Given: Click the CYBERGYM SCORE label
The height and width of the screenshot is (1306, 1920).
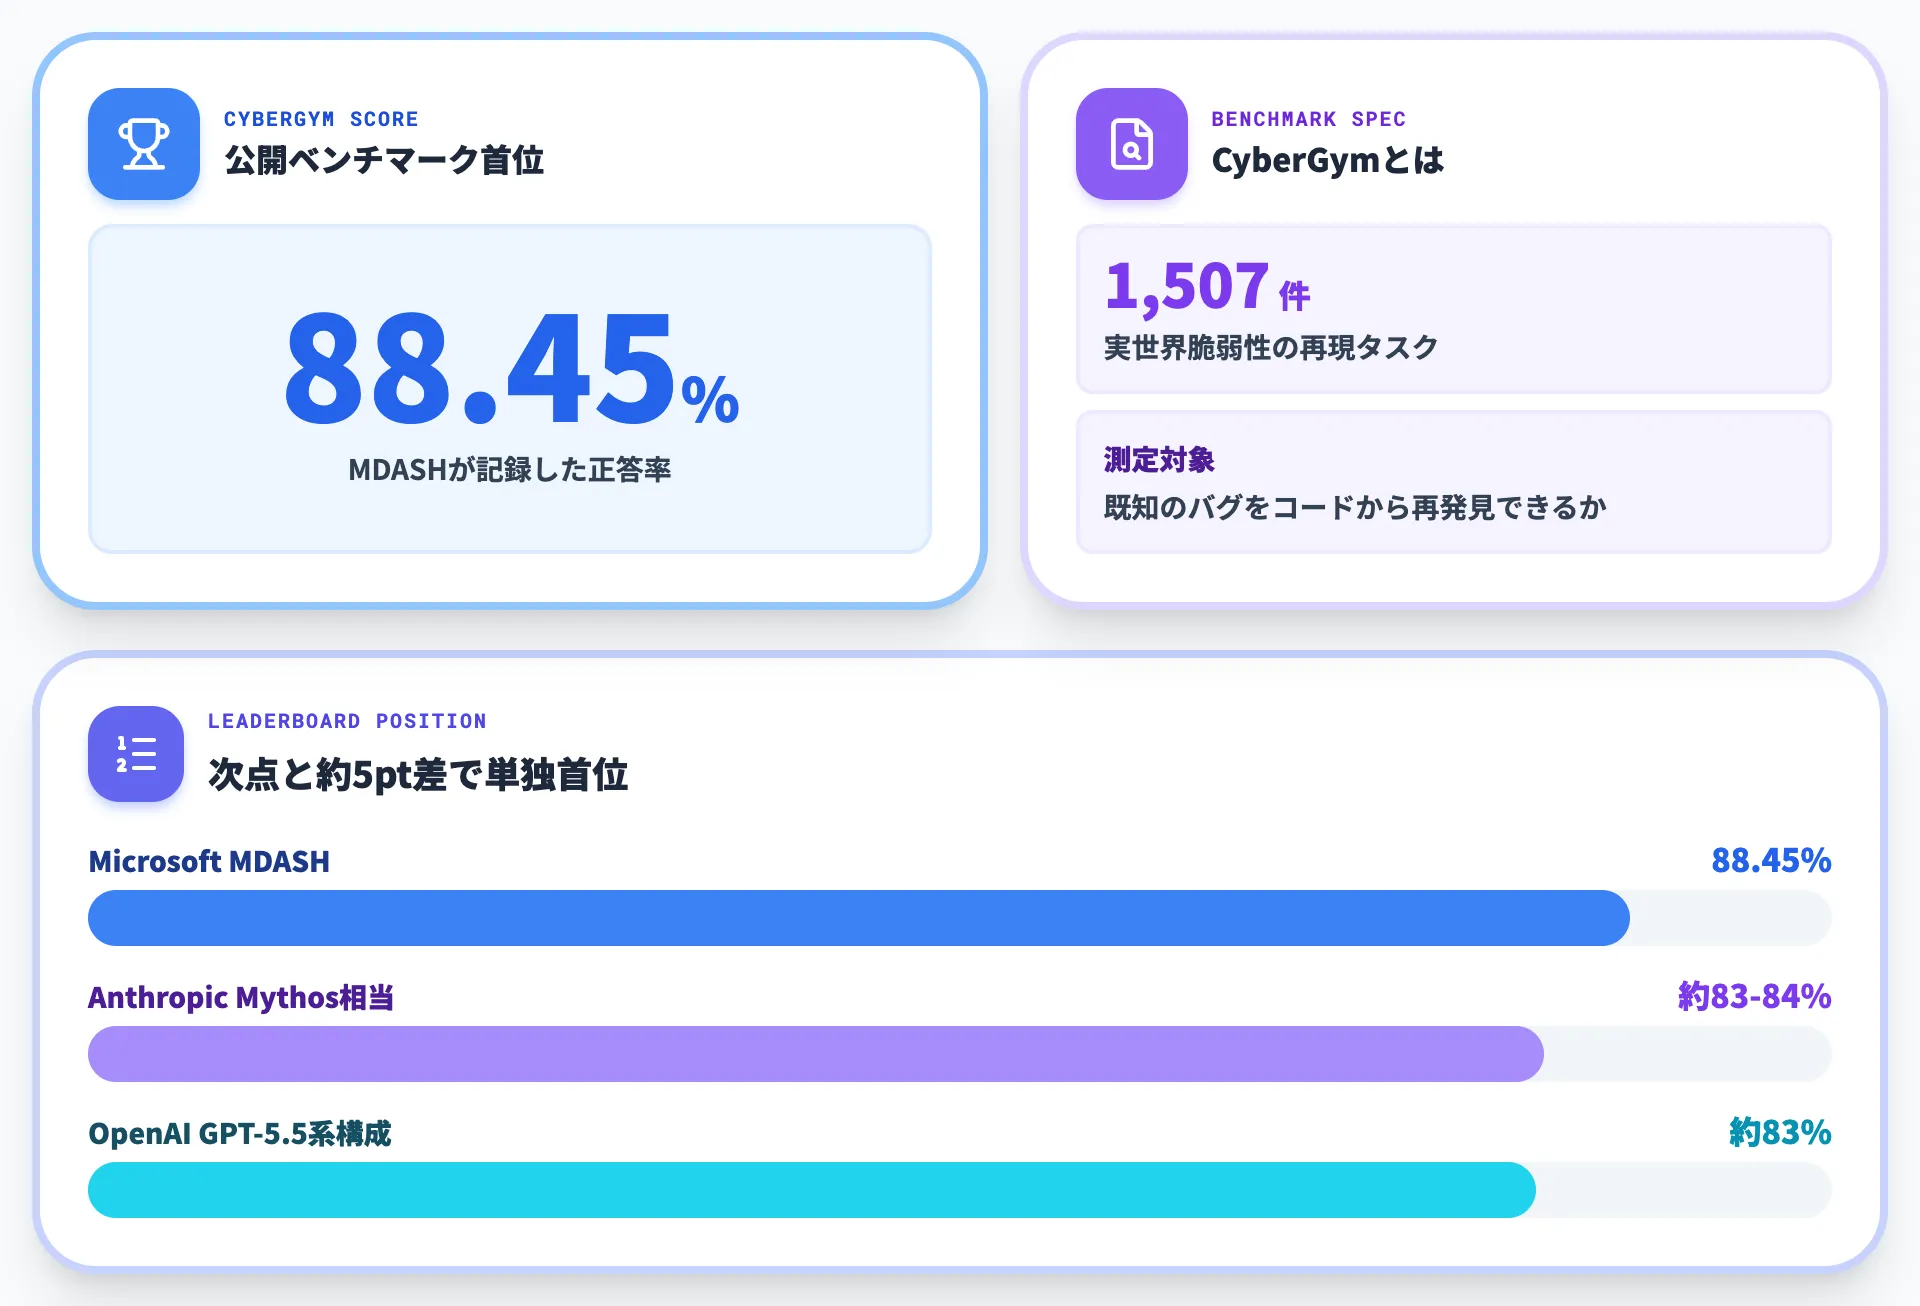Looking at the screenshot, I should [321, 119].
